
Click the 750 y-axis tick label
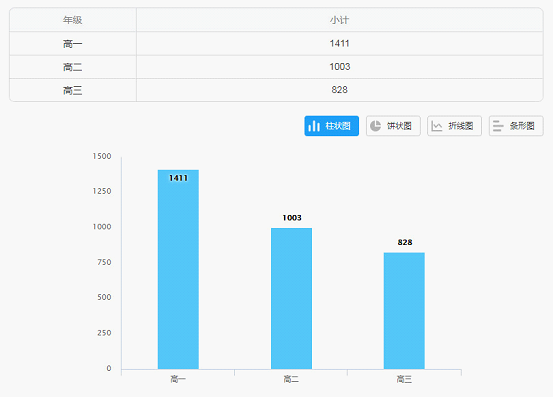(x=104, y=262)
